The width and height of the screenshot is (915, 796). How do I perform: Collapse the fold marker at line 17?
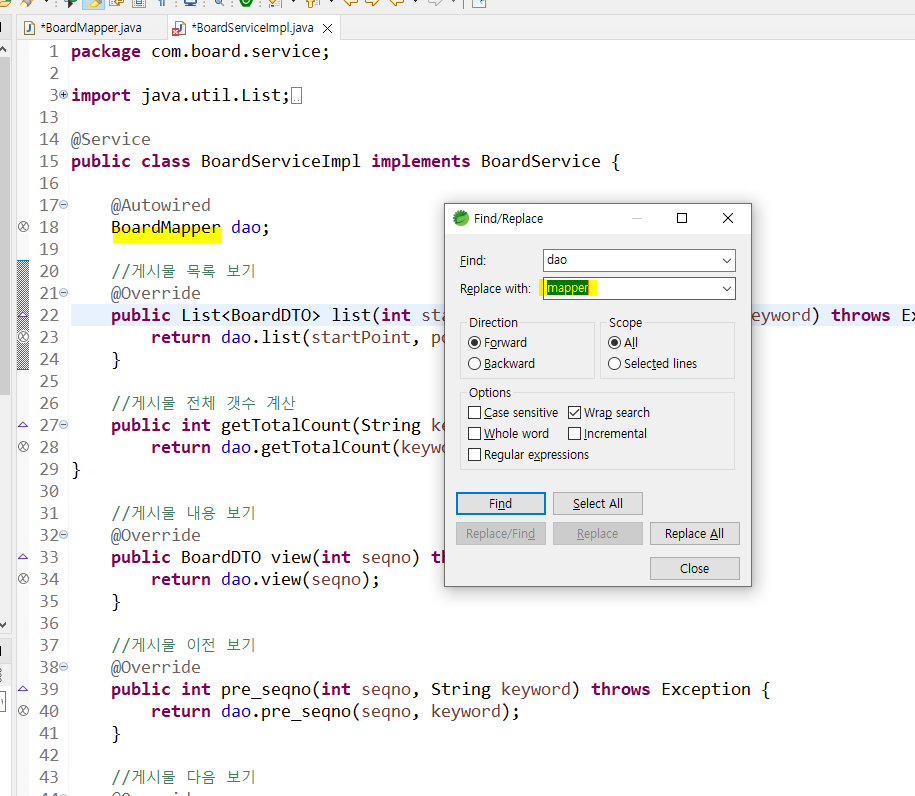point(64,204)
